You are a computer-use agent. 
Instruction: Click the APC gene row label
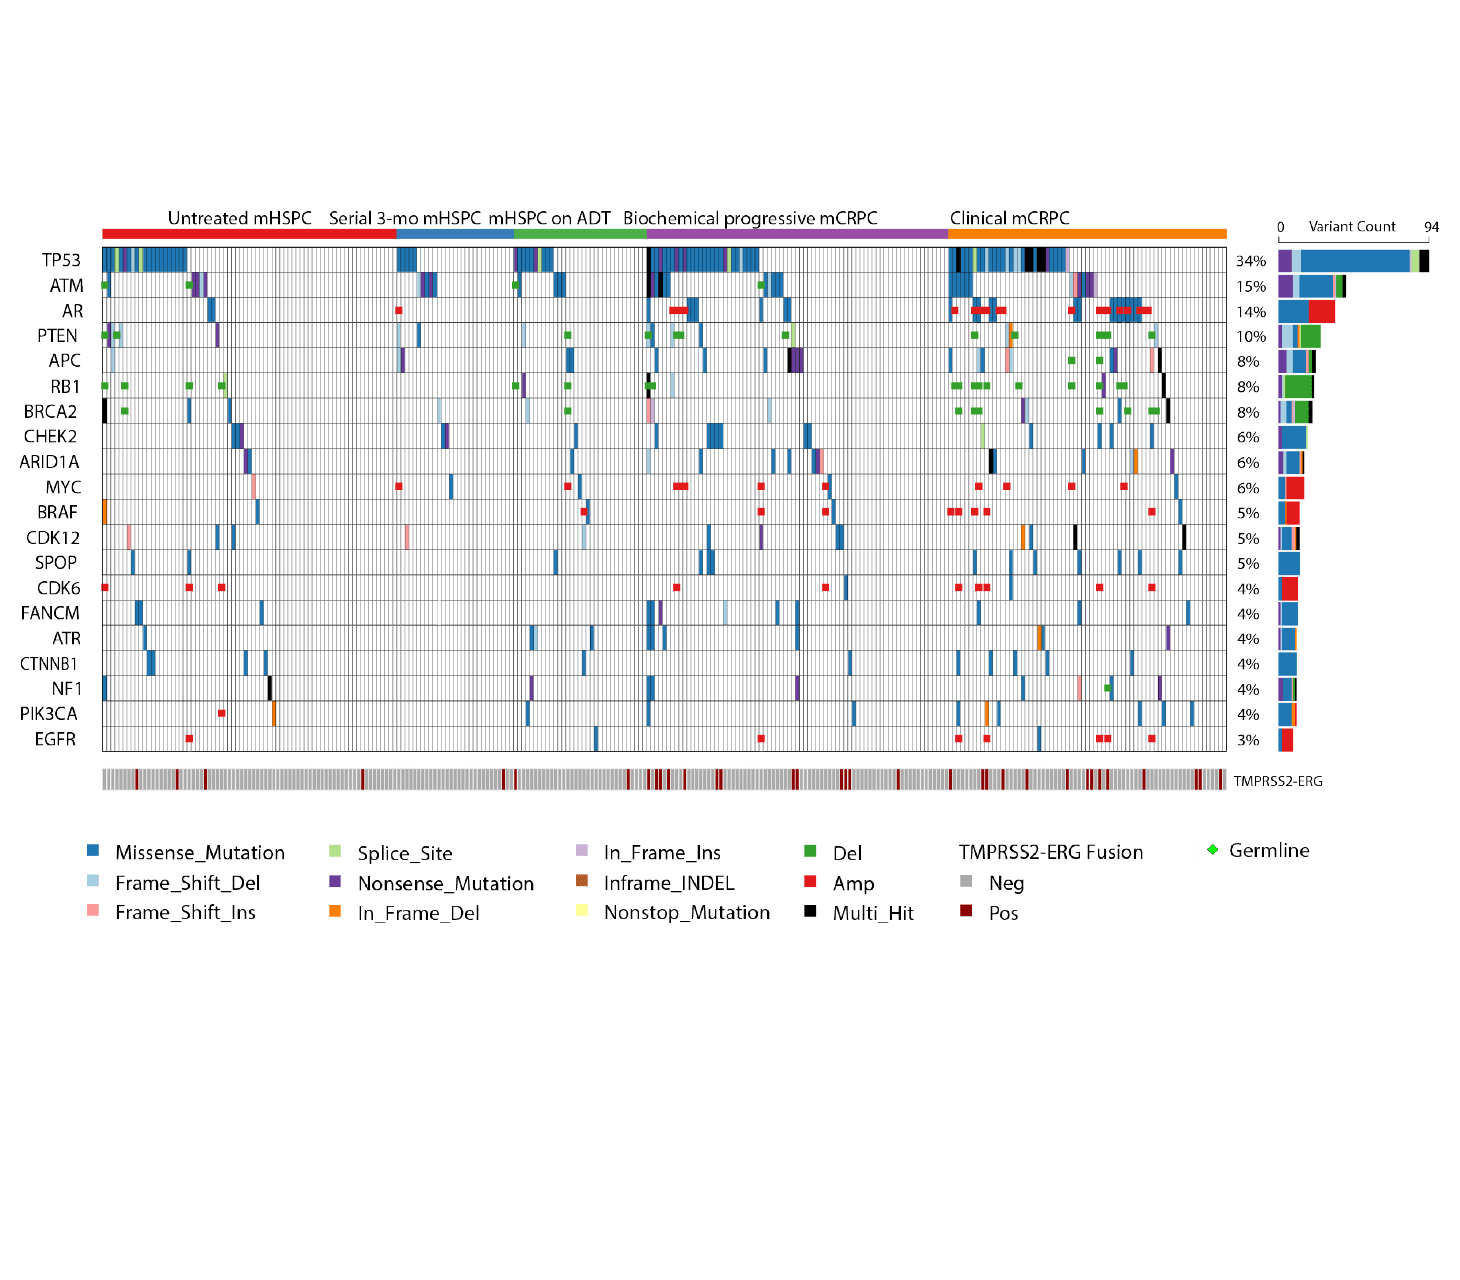pos(65,361)
